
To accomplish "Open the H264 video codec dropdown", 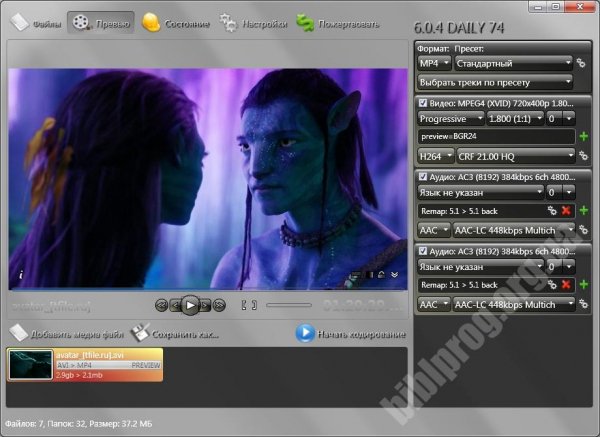I will [x=436, y=156].
